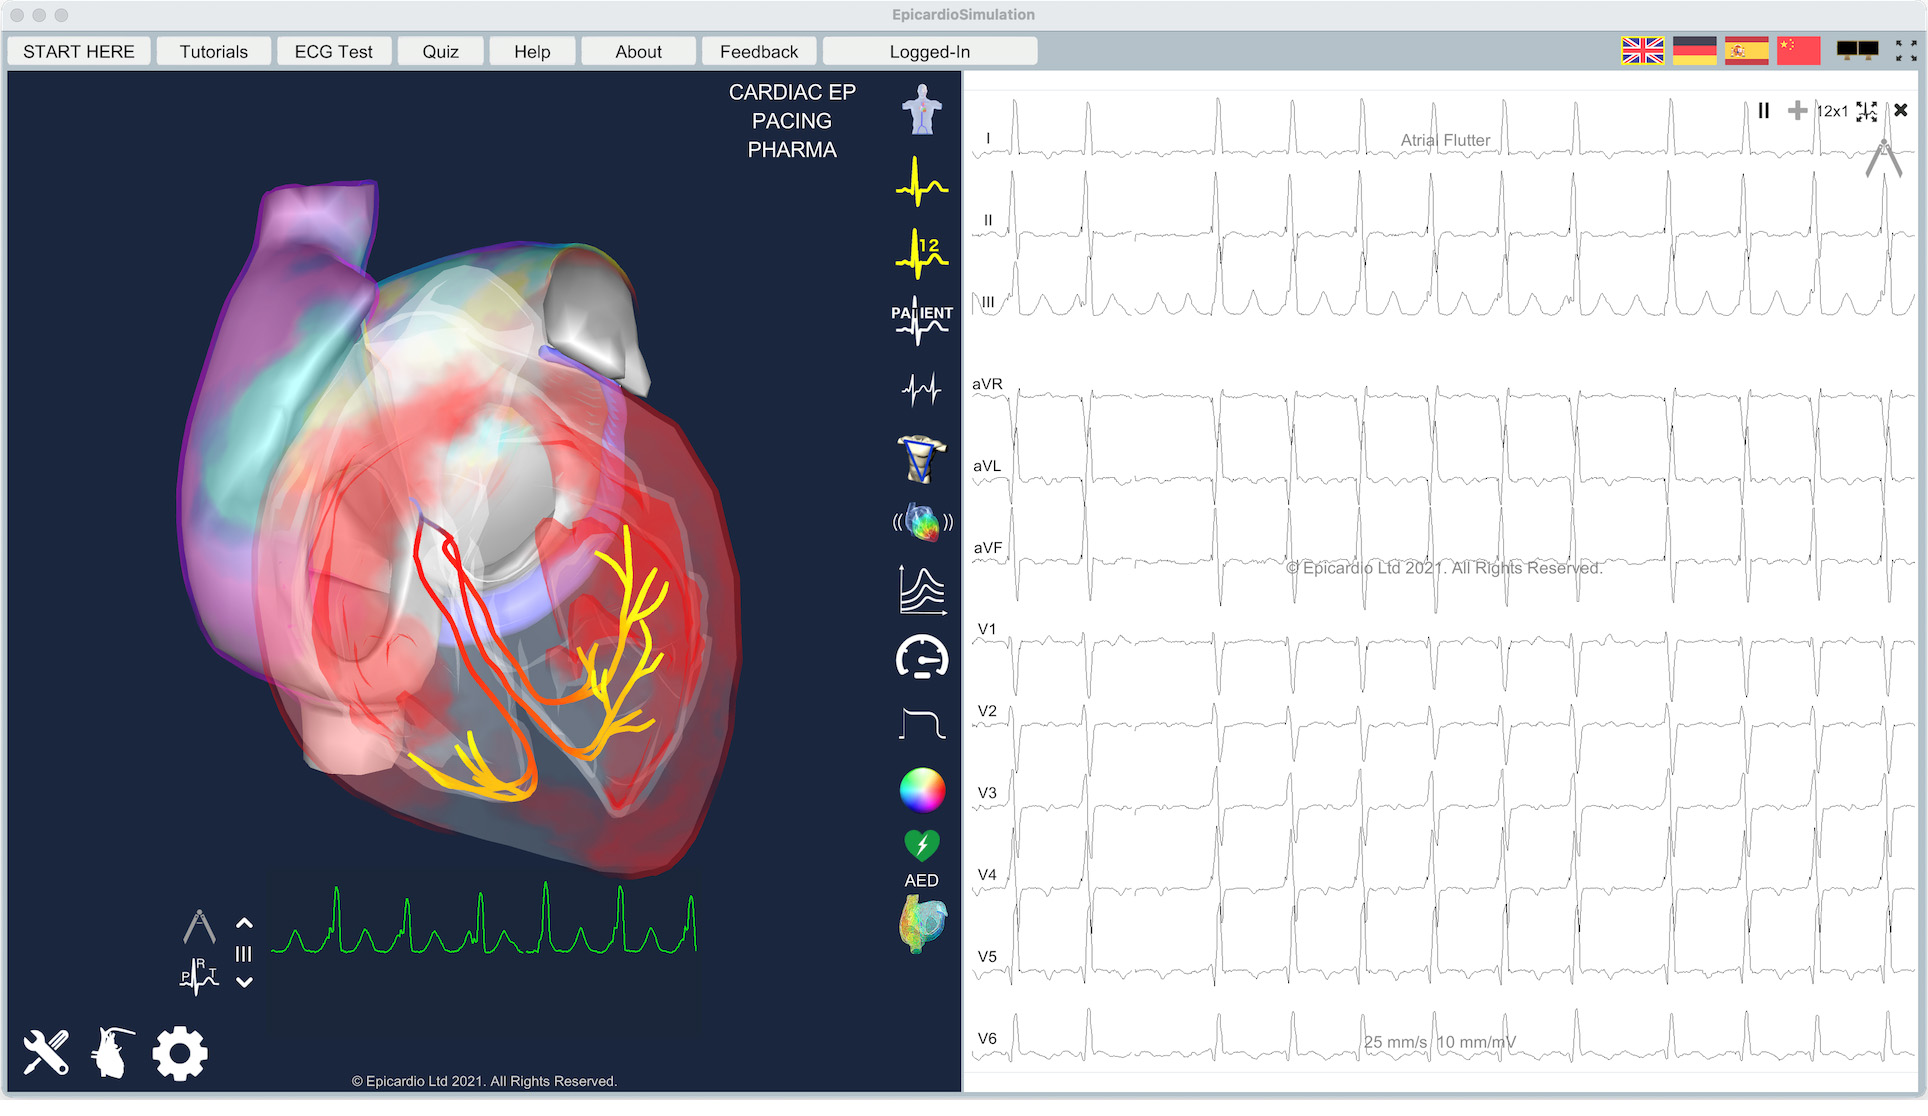Open the speed gauge icon
Screen dimensions: 1928x1116
click(921, 657)
